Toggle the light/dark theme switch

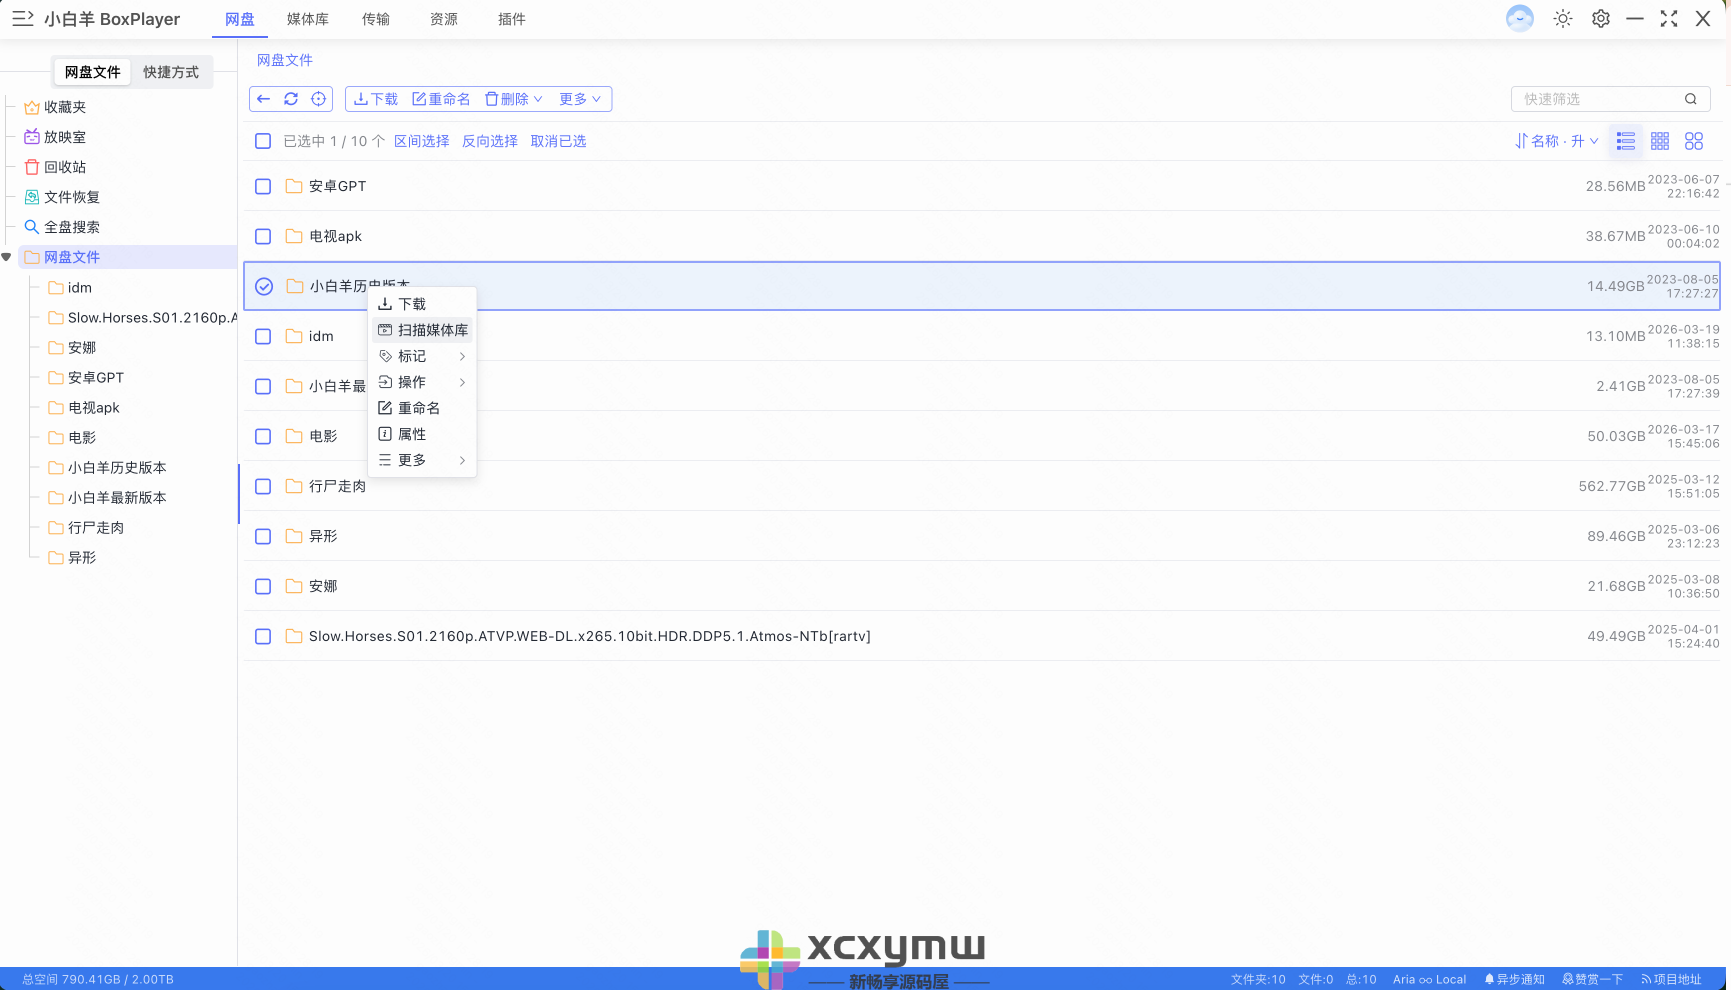1562,18
